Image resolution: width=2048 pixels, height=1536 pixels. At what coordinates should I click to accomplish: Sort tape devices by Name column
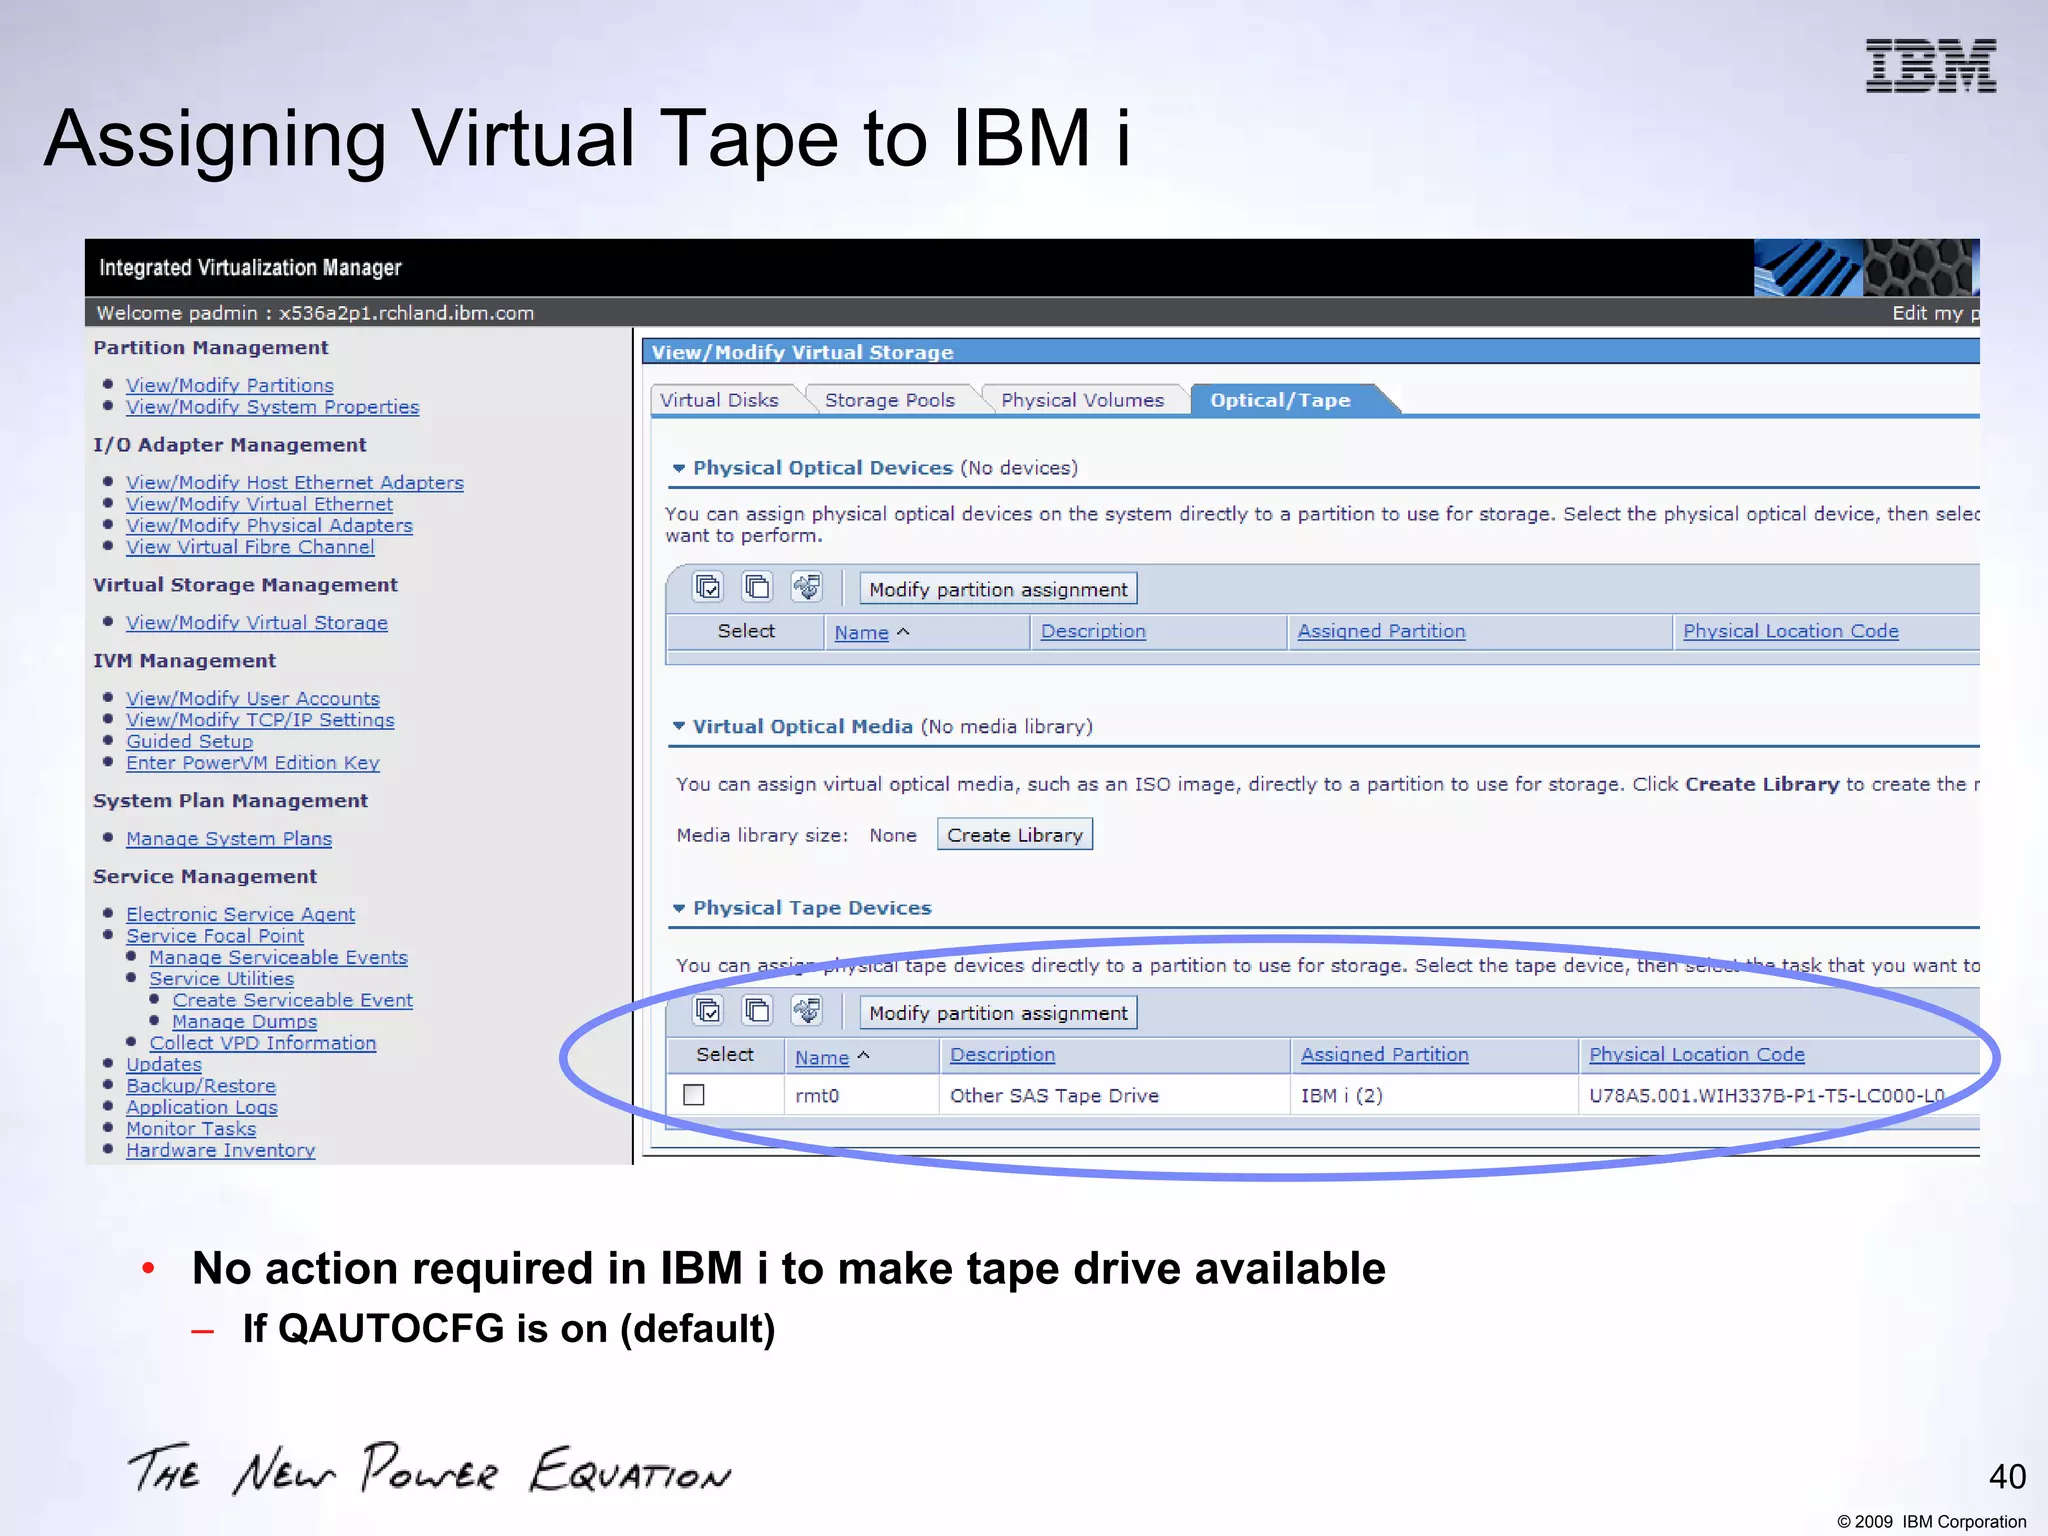(822, 1057)
